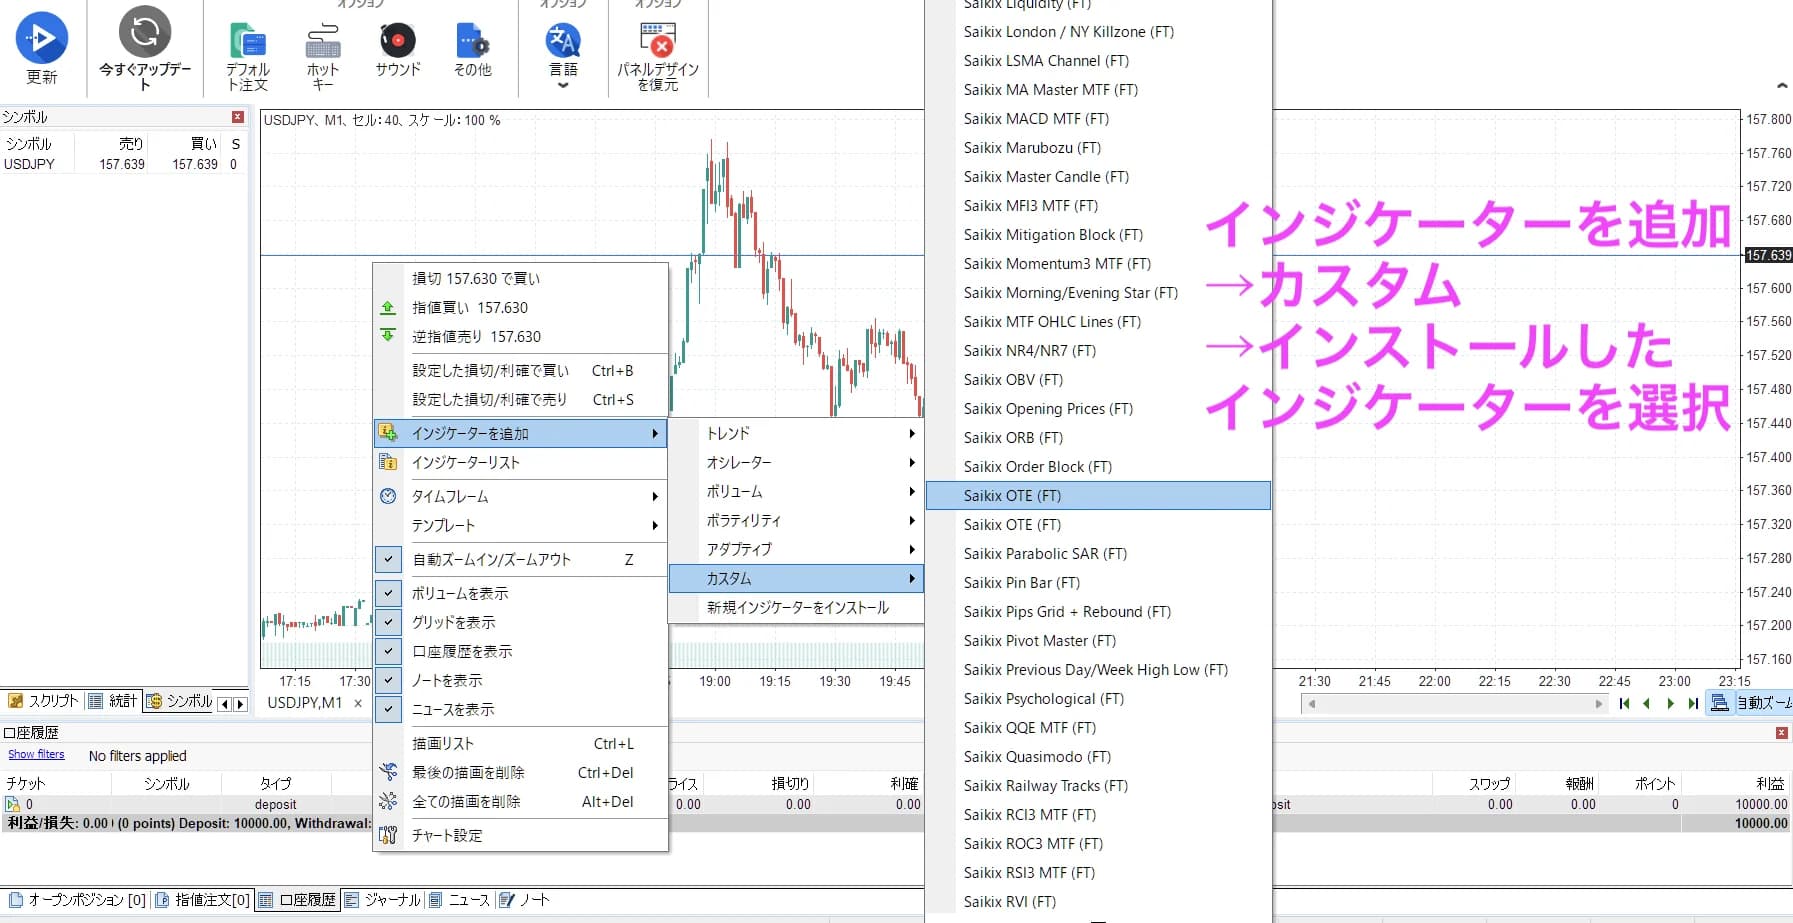1793x923 pixels.
Task: Switch to ニュース tab
Action: [x=460, y=900]
